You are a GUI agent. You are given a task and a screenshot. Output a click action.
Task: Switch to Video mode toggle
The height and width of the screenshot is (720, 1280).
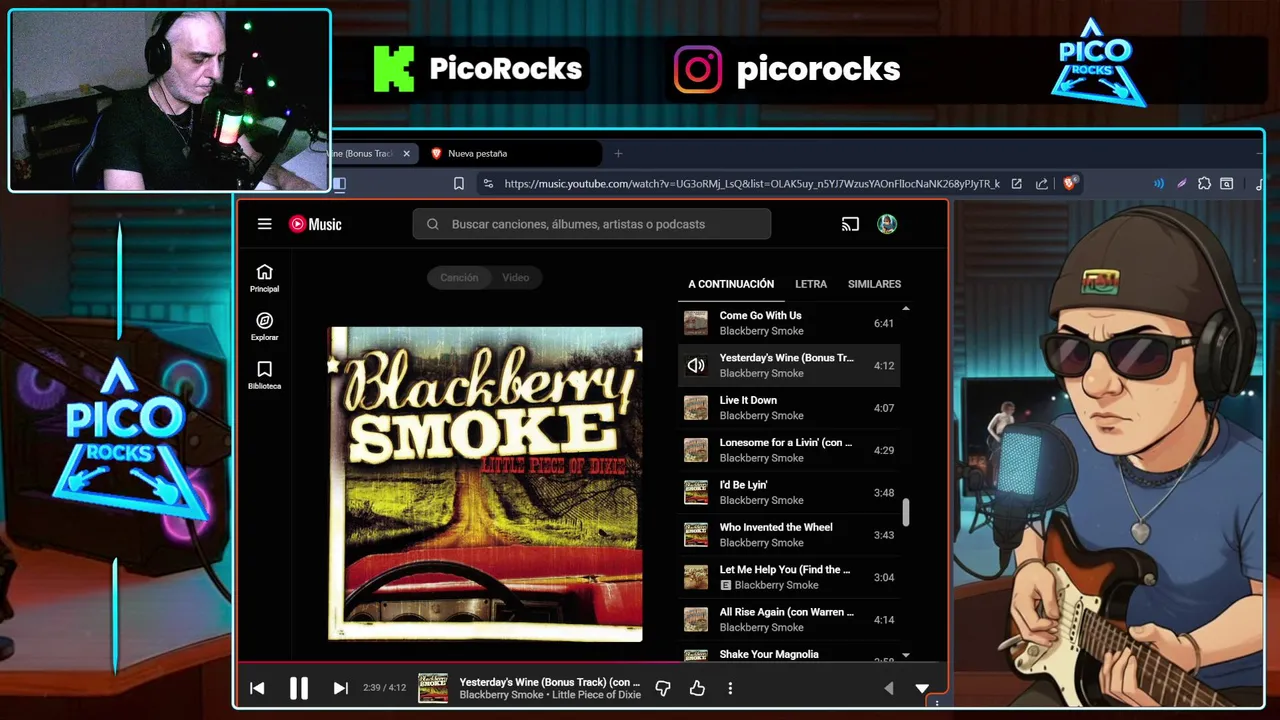(516, 277)
